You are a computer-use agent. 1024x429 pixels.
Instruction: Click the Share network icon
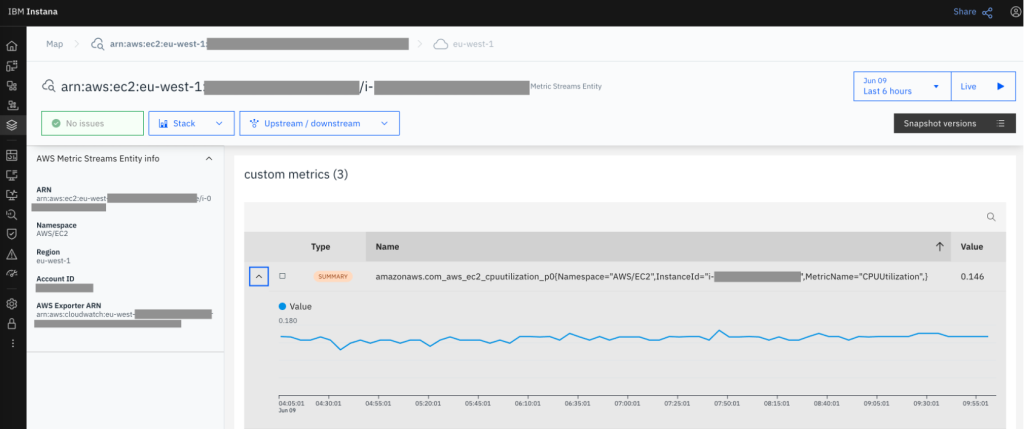coord(987,12)
